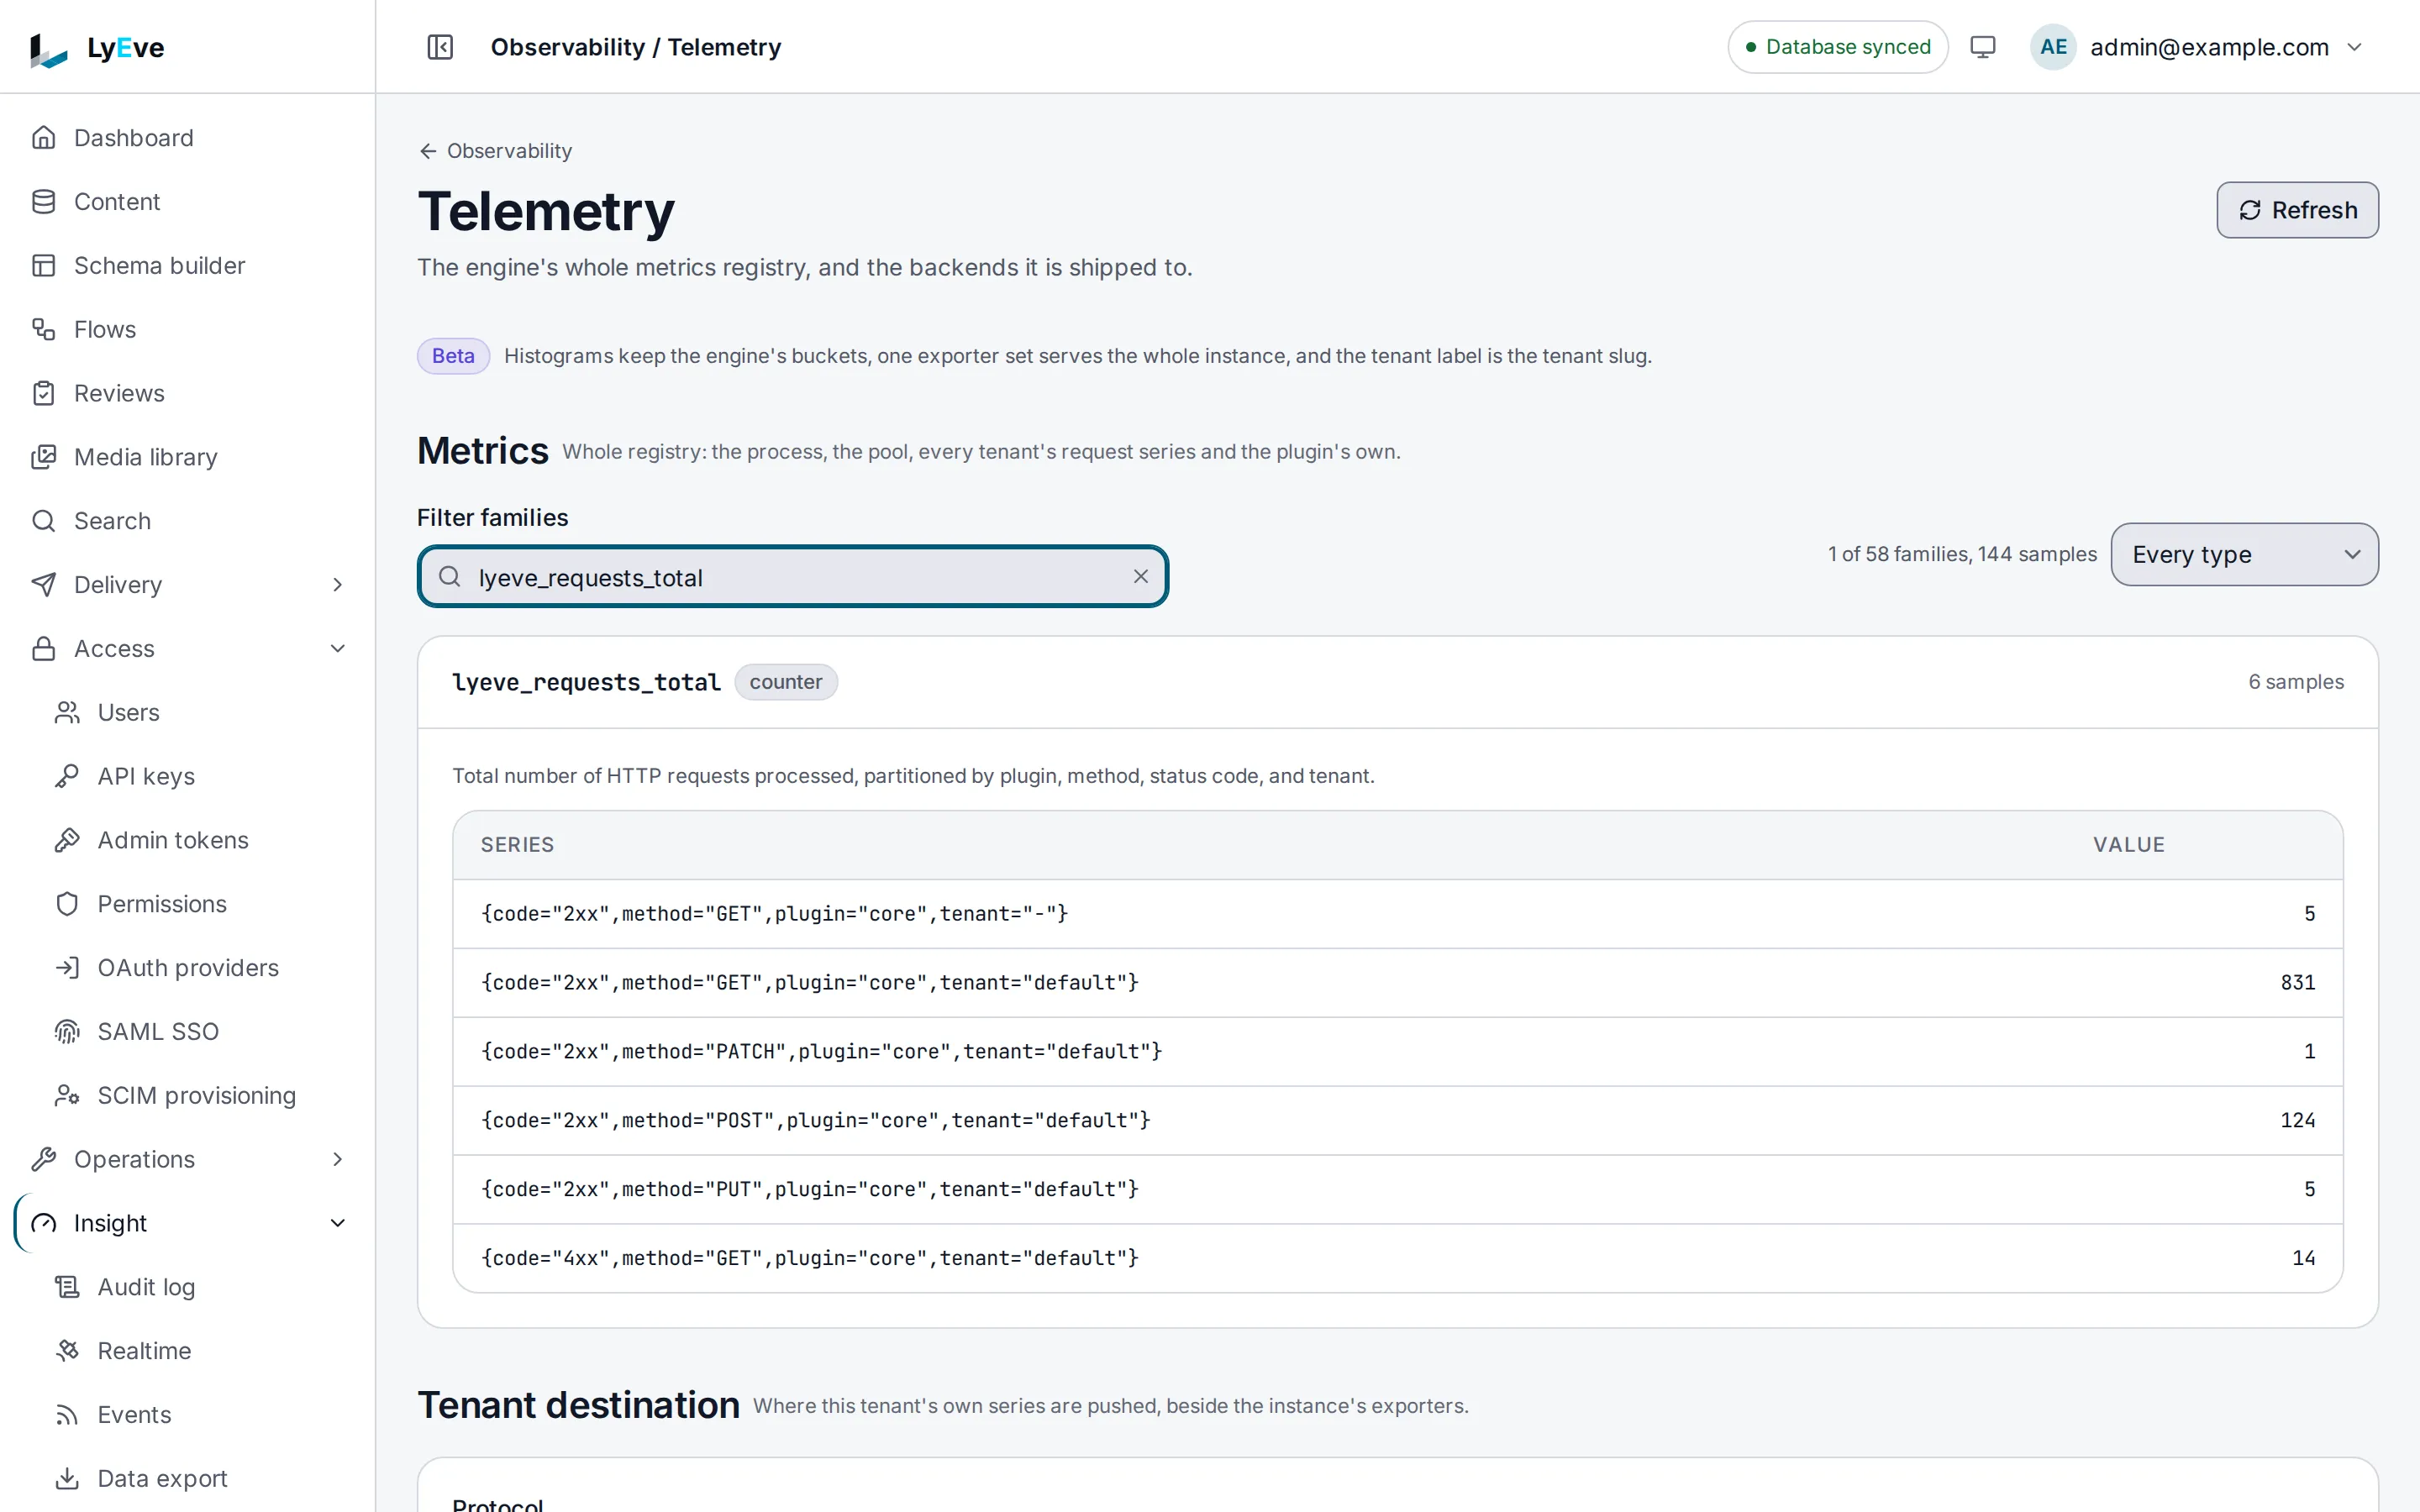Image resolution: width=2420 pixels, height=1512 pixels.
Task: Expand the Operations menu chevron
Action: (338, 1159)
